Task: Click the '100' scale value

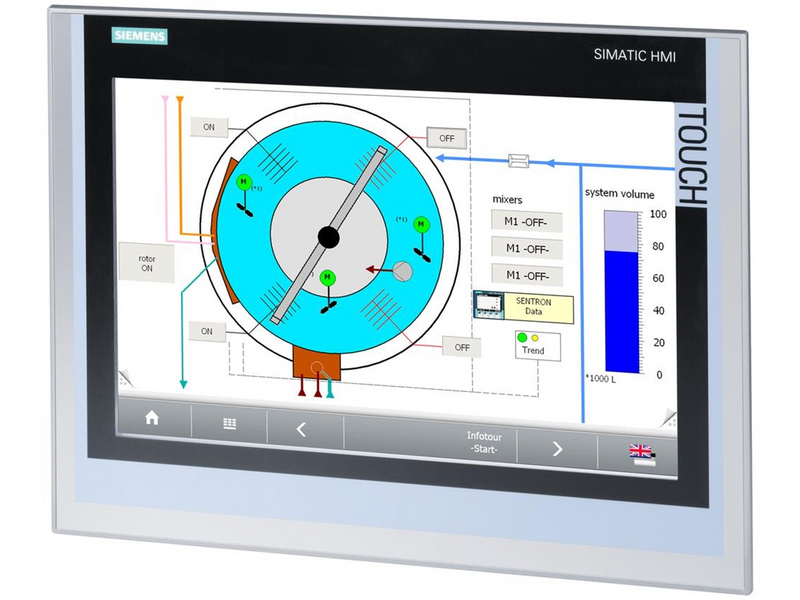Action: coord(658,214)
